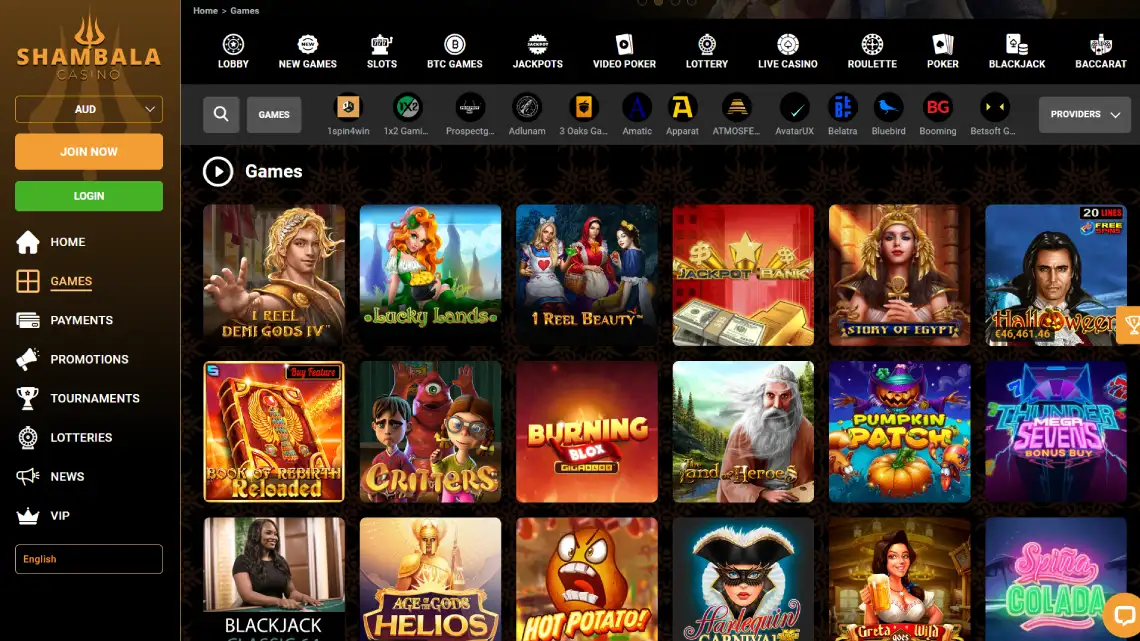Filter by 3 Oaks Gaming provider
The width and height of the screenshot is (1140, 641).
(583, 115)
